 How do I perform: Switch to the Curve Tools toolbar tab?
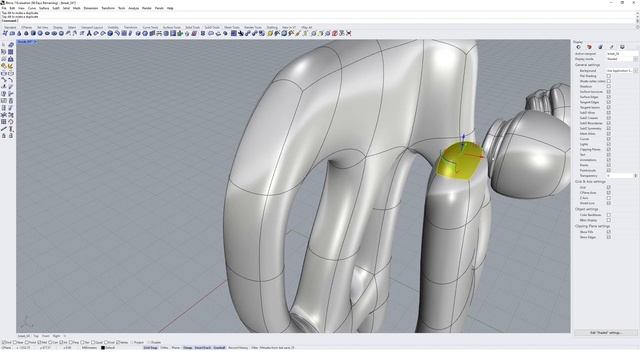tap(150, 27)
